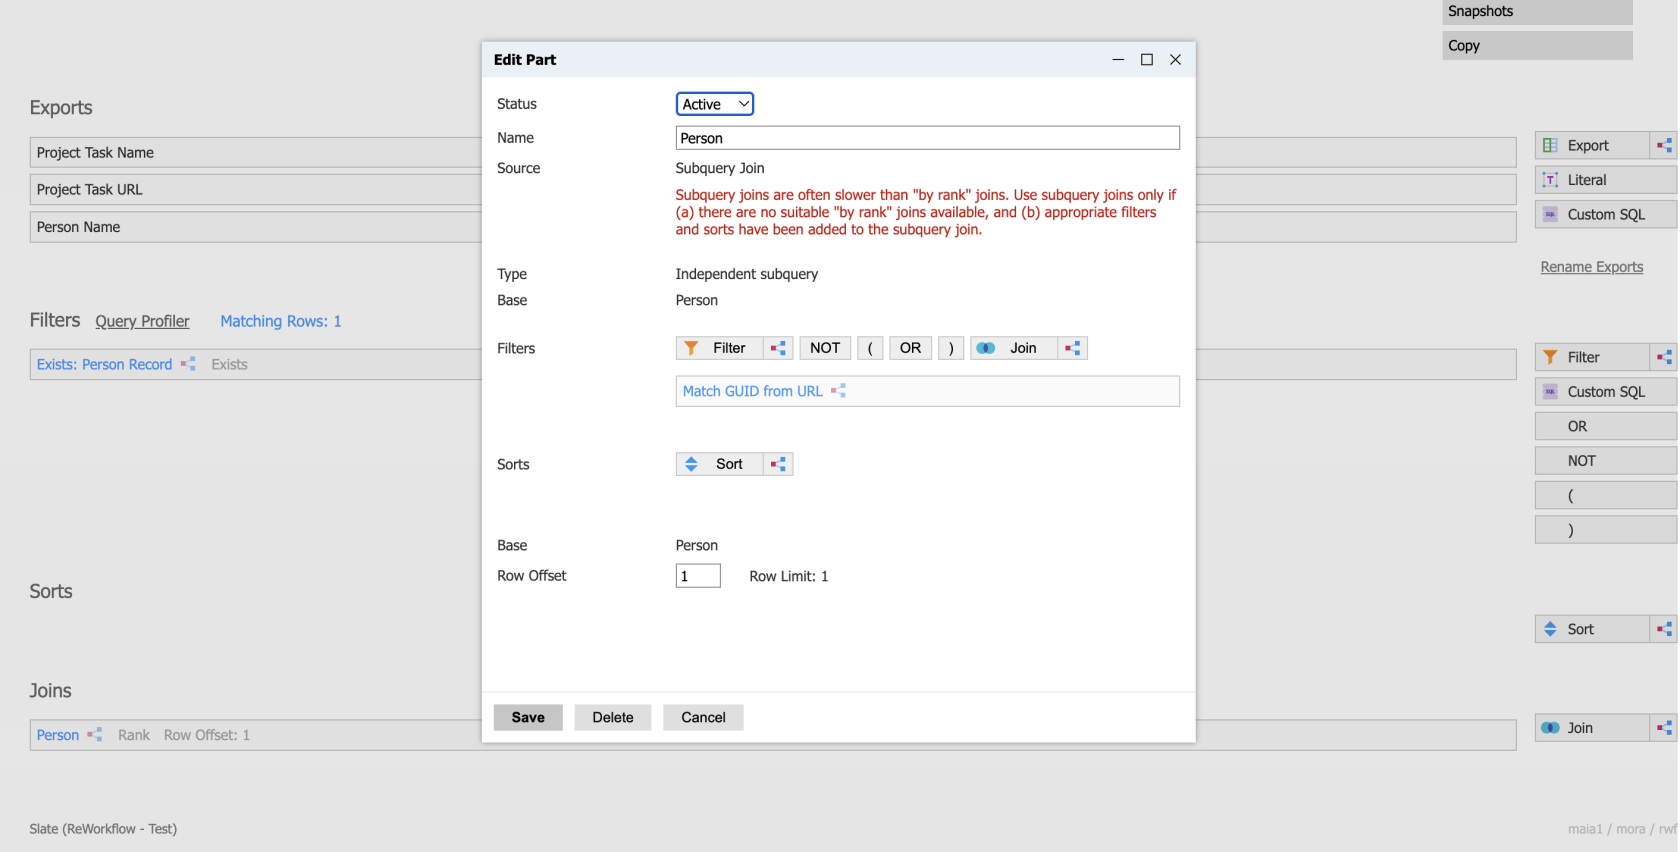Open the Status dropdown showing Active

(714, 104)
